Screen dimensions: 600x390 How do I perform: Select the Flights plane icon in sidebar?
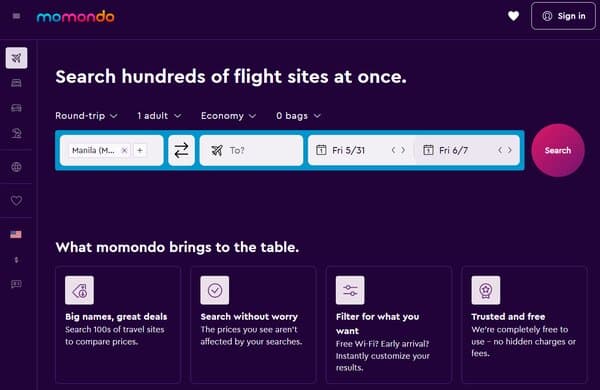coord(16,58)
